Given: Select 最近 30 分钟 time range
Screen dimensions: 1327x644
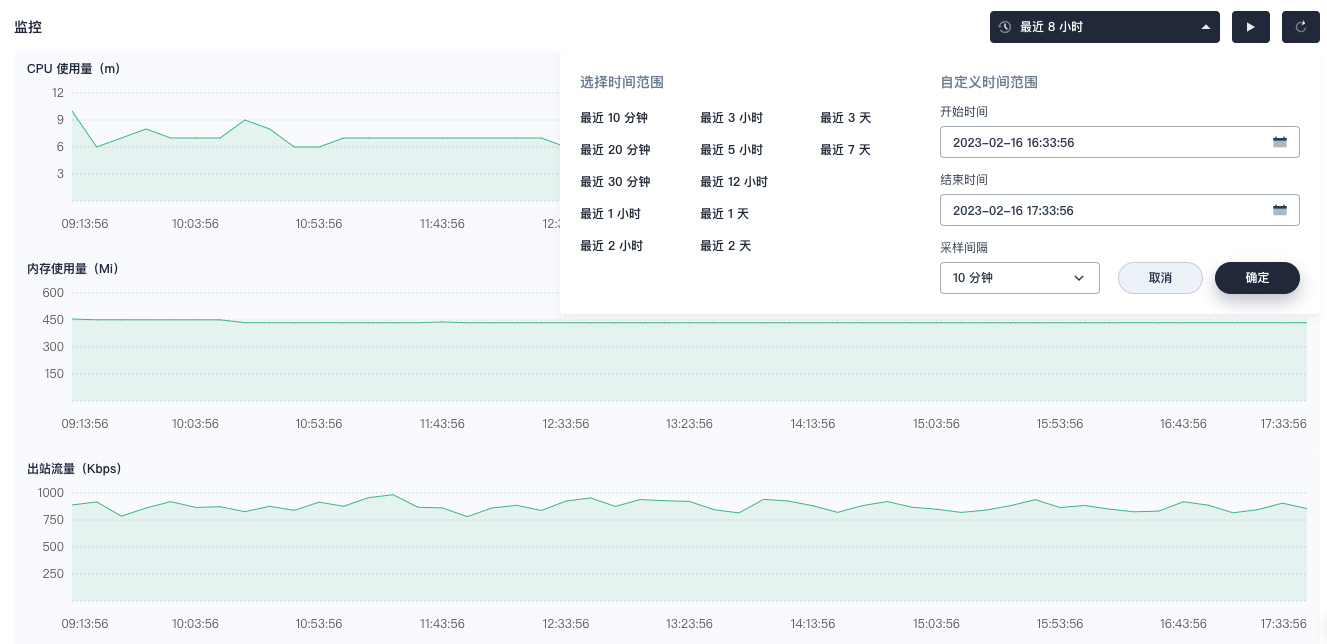Looking at the screenshot, I should 615,182.
